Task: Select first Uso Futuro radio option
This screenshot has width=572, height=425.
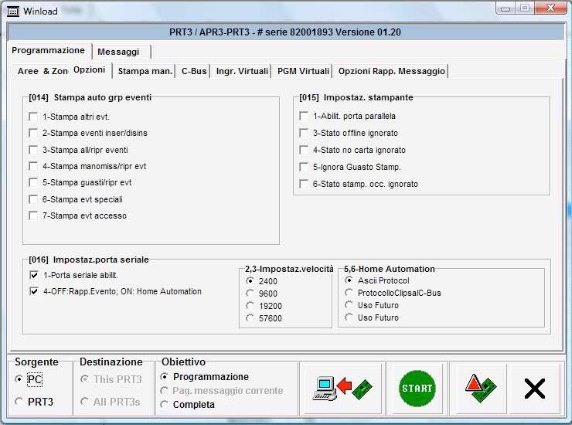Action: pyautogui.click(x=349, y=305)
